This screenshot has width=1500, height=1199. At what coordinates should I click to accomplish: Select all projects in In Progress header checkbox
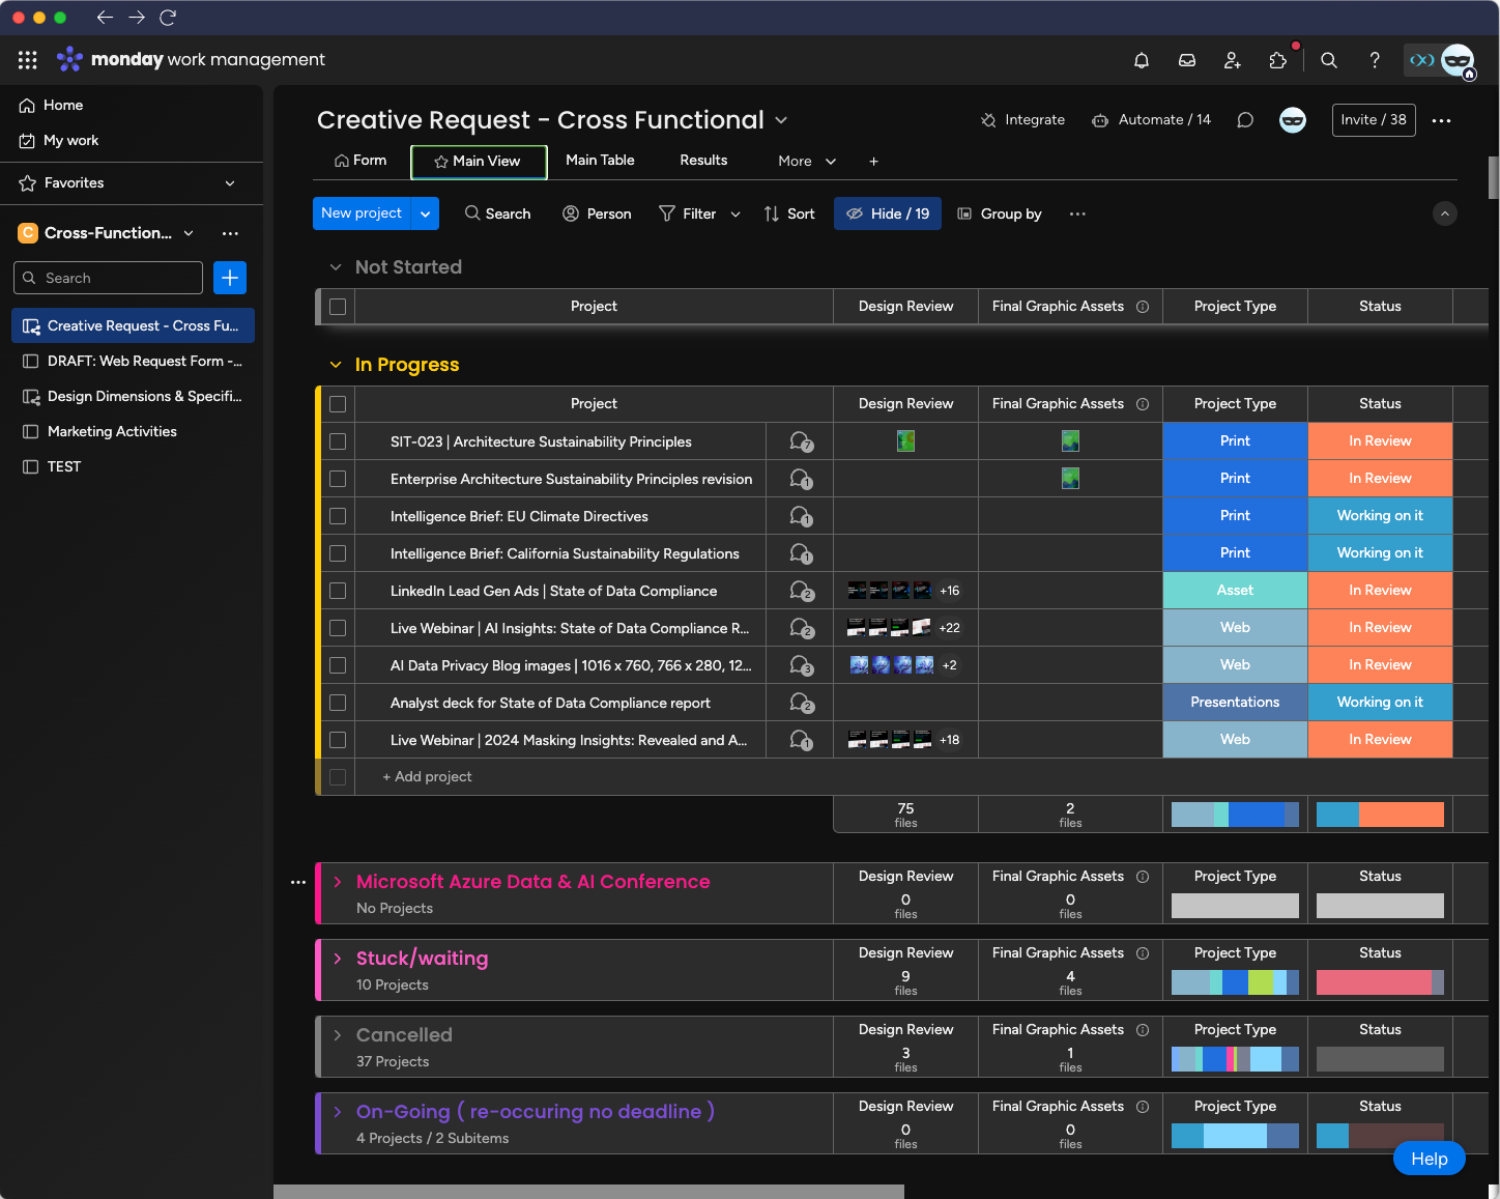coord(338,404)
